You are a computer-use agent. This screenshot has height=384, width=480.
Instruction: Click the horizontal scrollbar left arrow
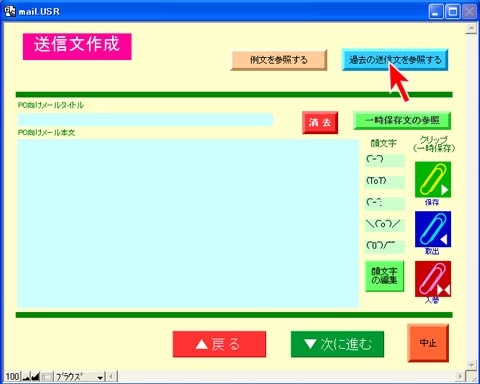(x=111, y=377)
